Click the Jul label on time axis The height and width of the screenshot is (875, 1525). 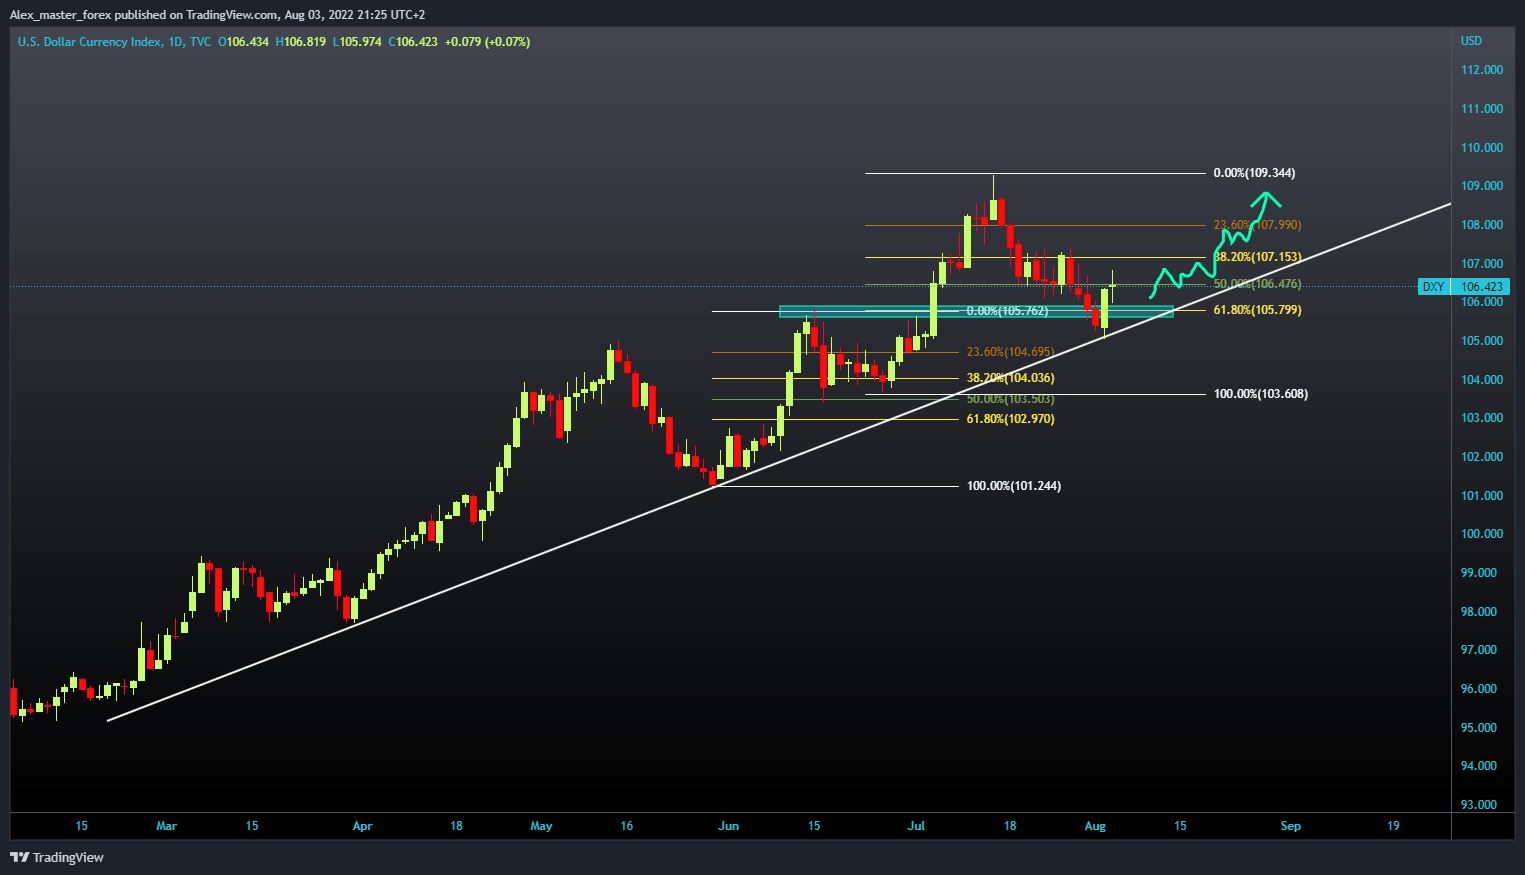click(x=916, y=826)
